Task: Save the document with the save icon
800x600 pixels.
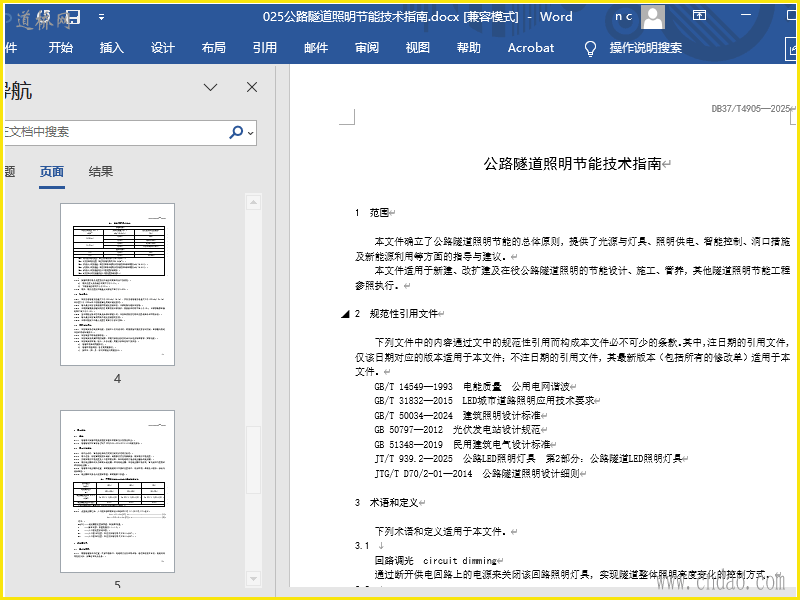Action: 73,17
